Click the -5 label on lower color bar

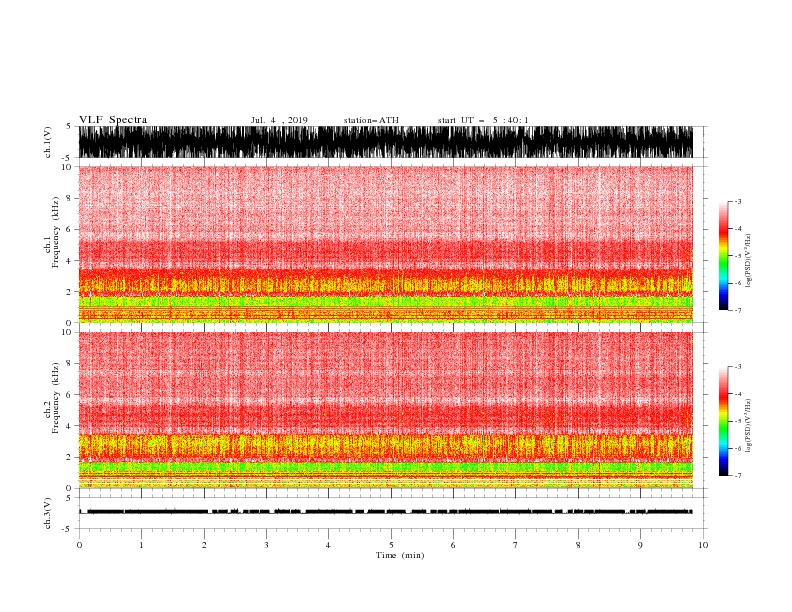(x=737, y=421)
